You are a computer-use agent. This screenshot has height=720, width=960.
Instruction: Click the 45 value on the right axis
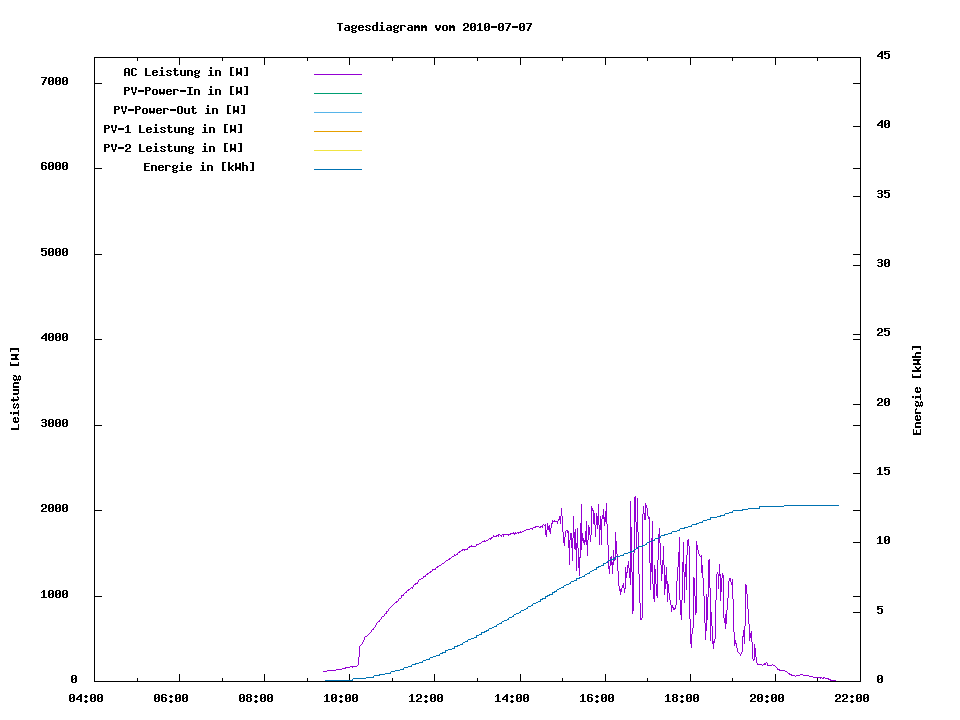883,55
